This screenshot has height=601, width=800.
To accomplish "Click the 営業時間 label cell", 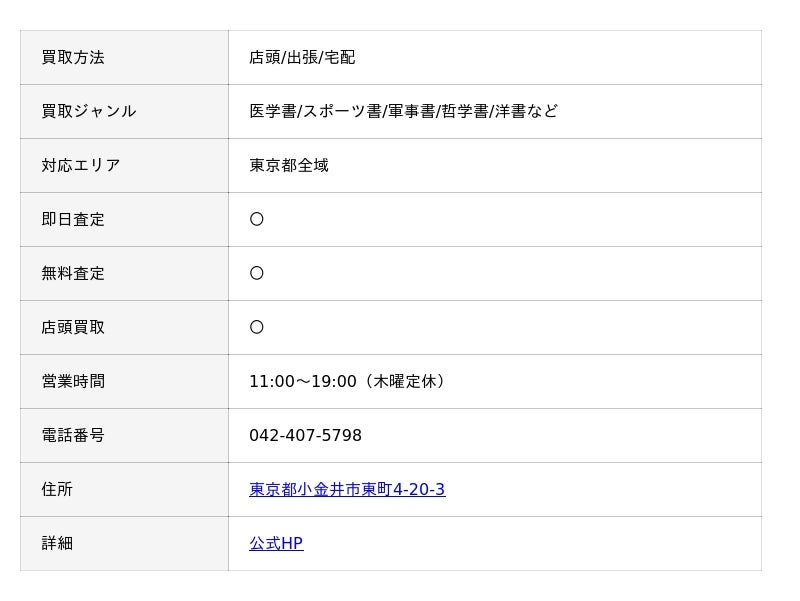I will [x=73, y=382].
